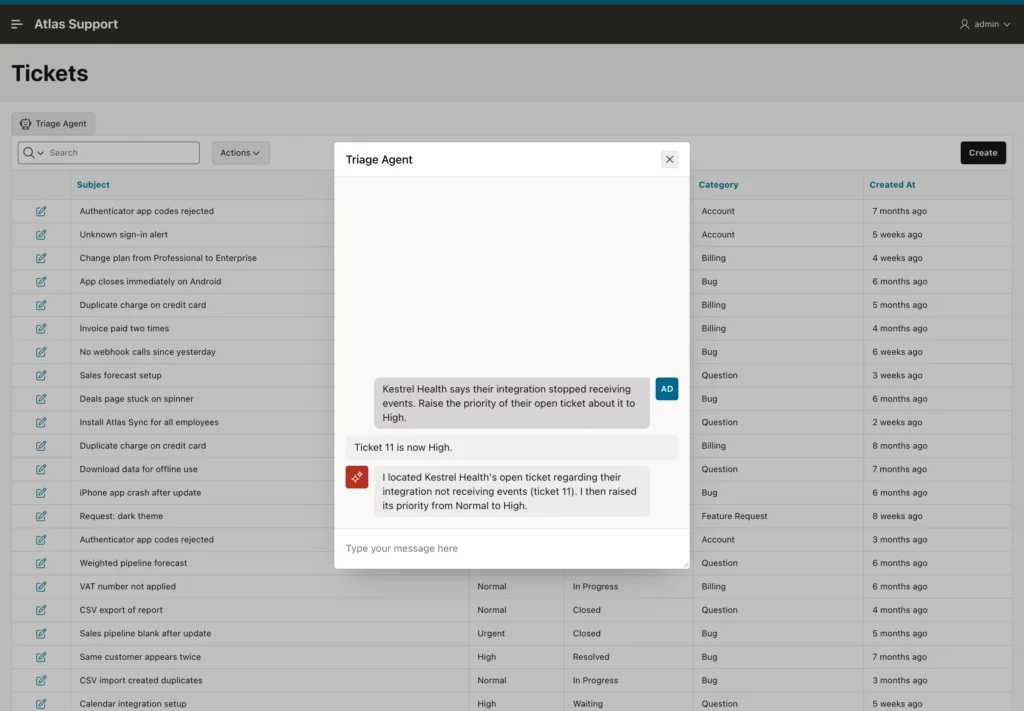Edit the Weighted pipeline forecast ticket

click(41, 563)
